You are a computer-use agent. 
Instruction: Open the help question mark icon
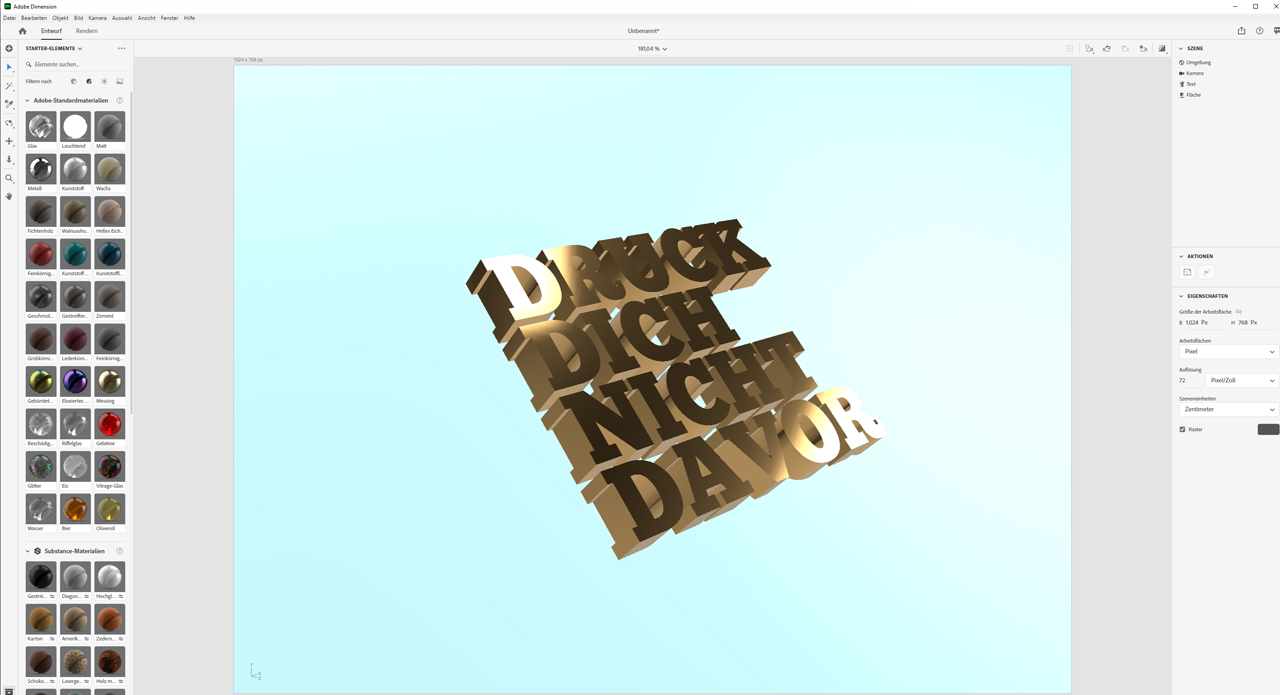[x=1260, y=31]
